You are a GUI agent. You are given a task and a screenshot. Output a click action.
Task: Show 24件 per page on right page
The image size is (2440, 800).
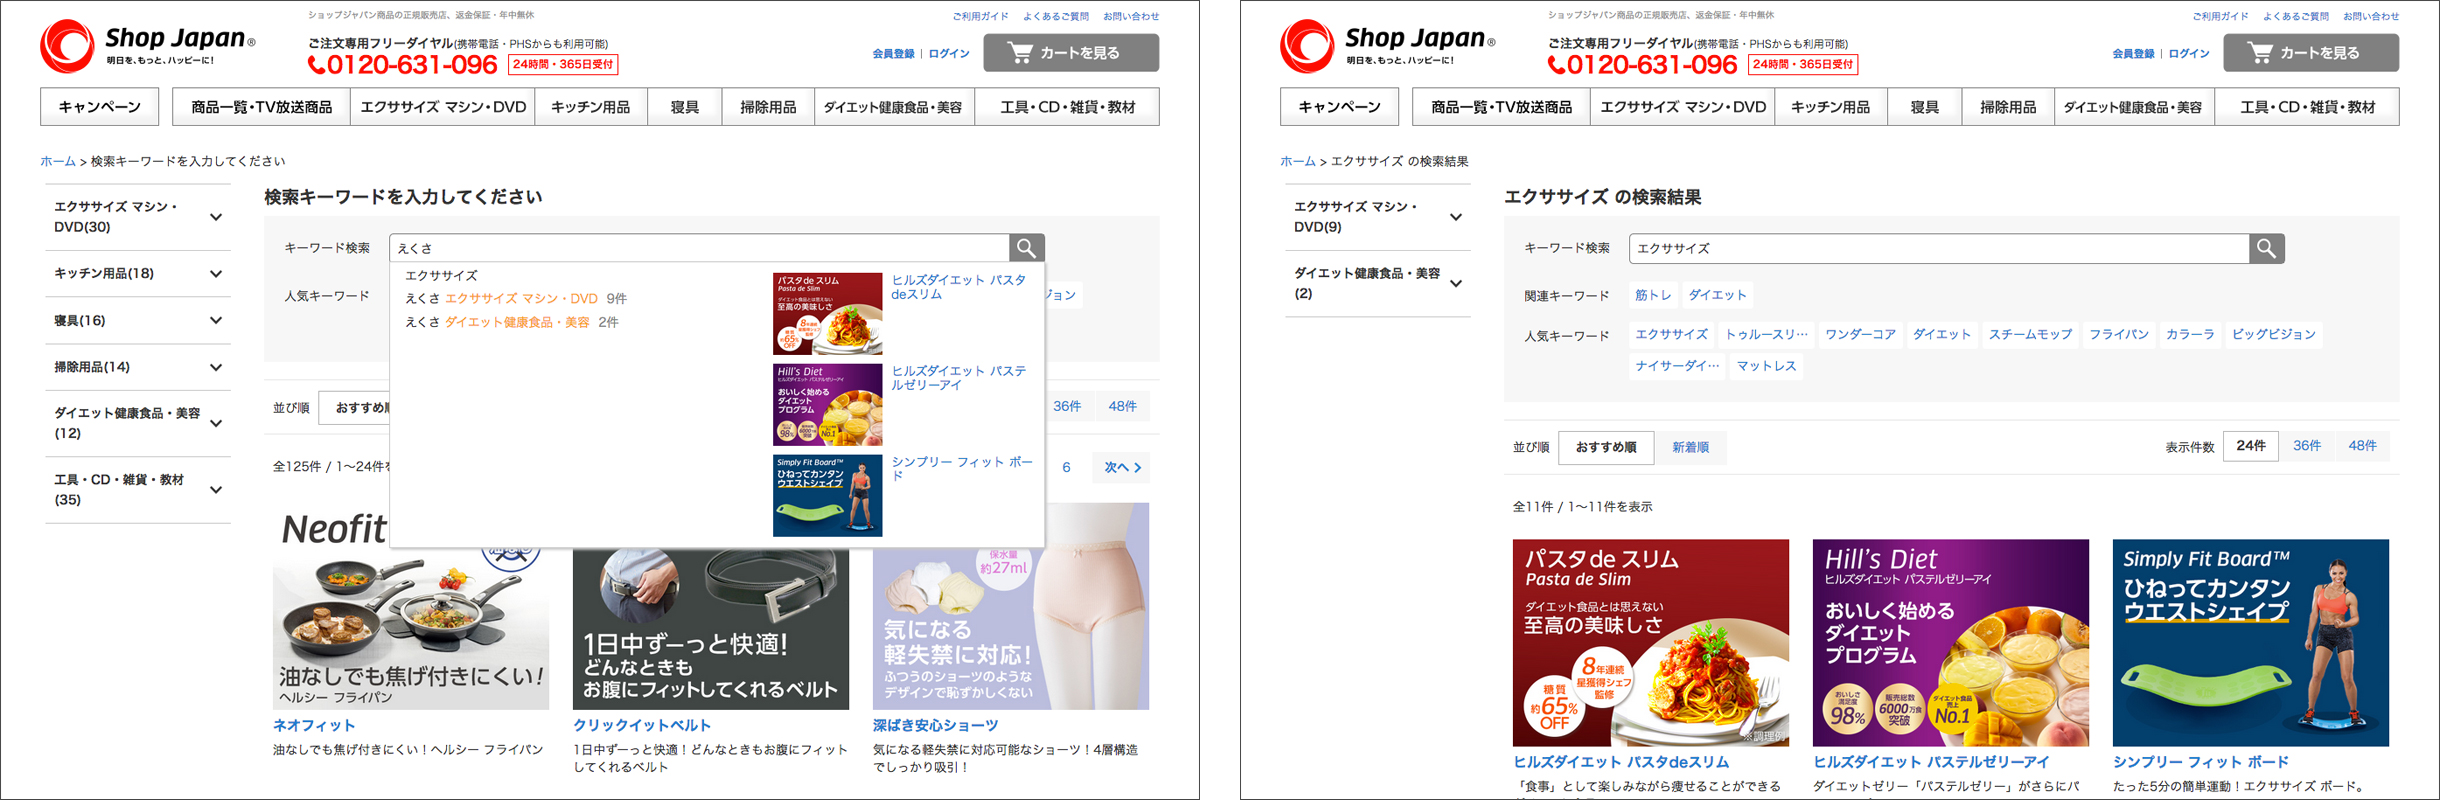(x=2251, y=446)
